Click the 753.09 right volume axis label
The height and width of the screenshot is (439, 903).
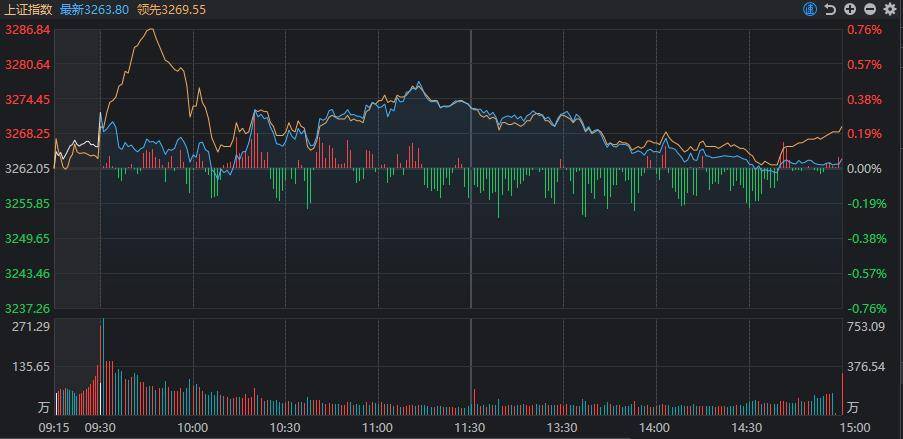(x=863, y=327)
